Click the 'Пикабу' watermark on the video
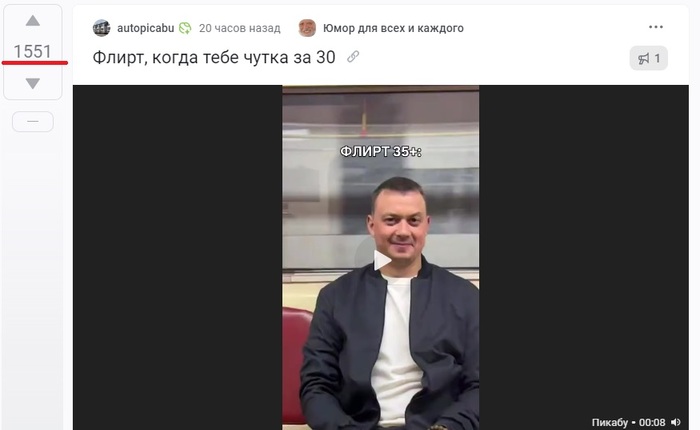 [x=609, y=422]
